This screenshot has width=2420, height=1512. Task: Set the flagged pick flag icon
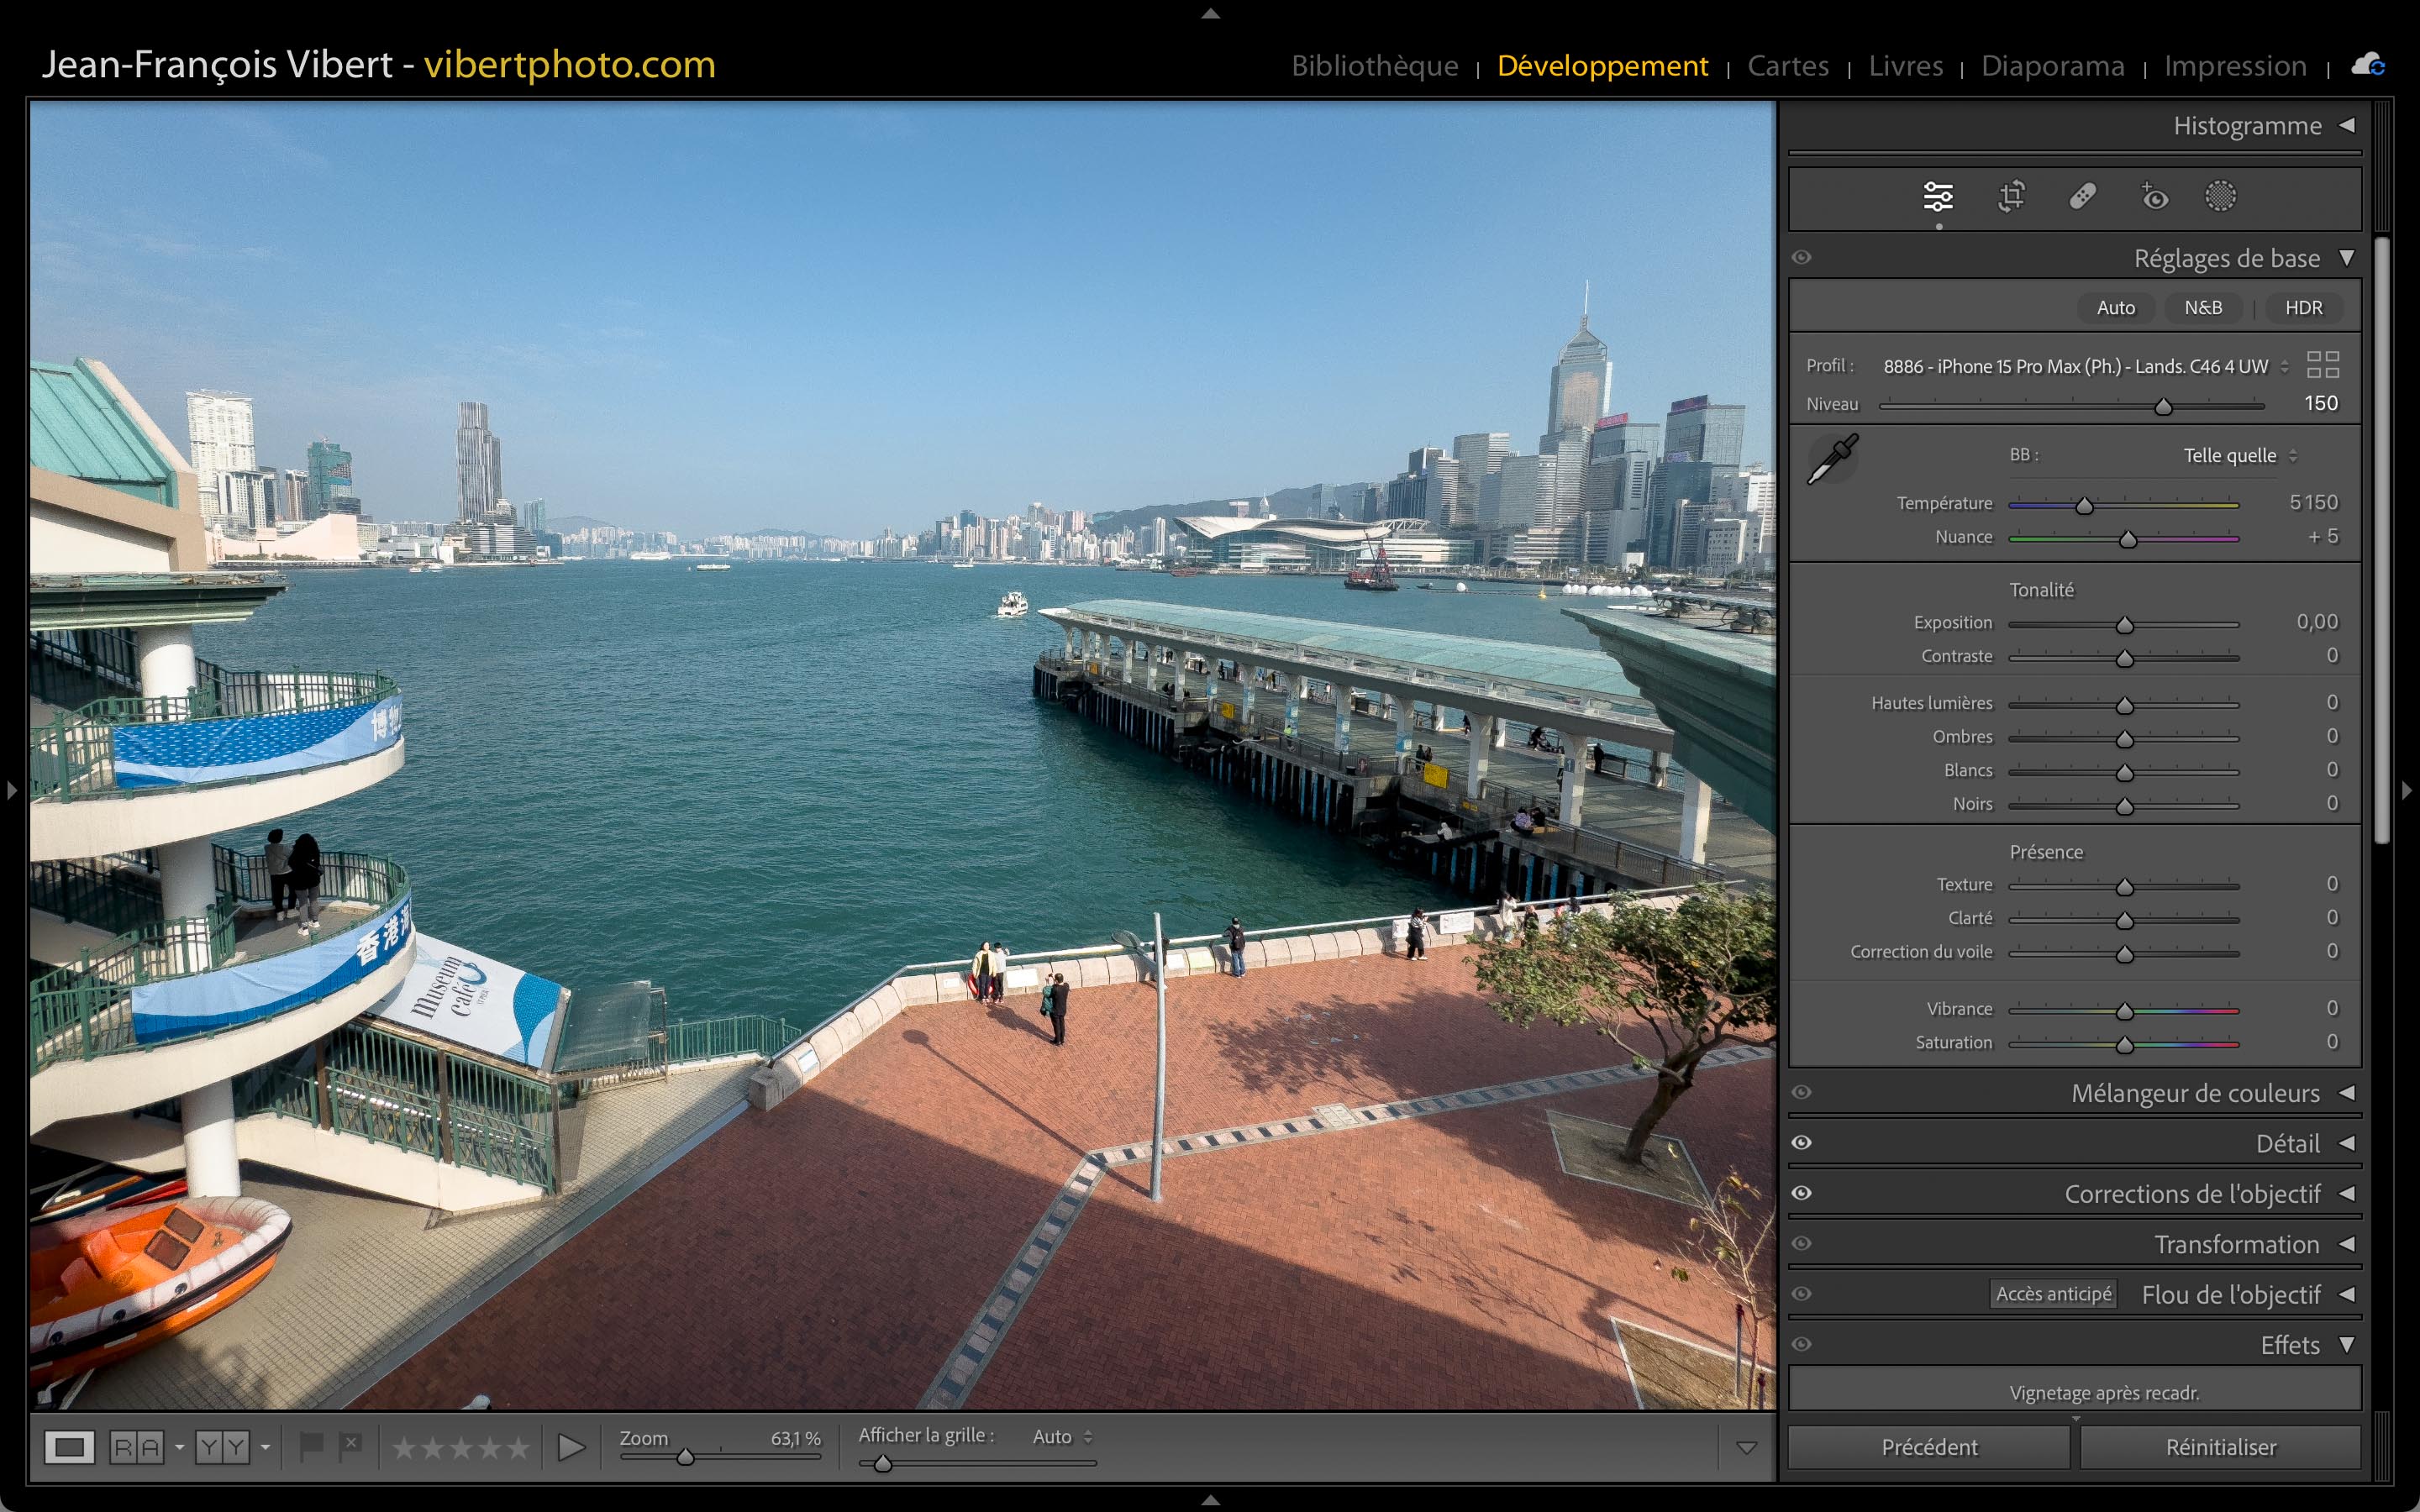[x=311, y=1446]
